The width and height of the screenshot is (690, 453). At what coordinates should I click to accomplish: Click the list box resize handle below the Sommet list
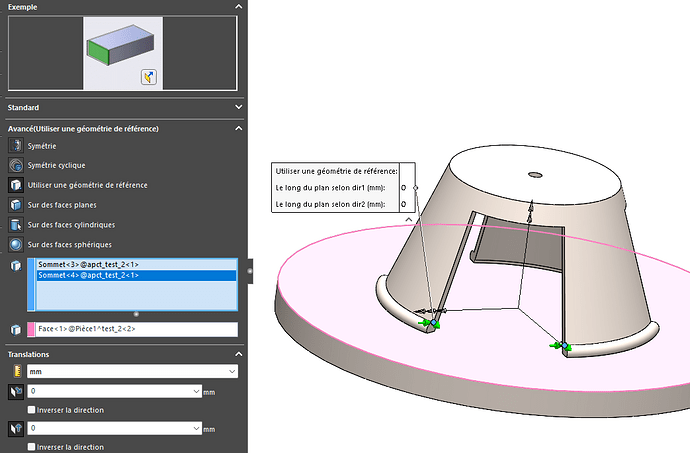click(x=136, y=314)
